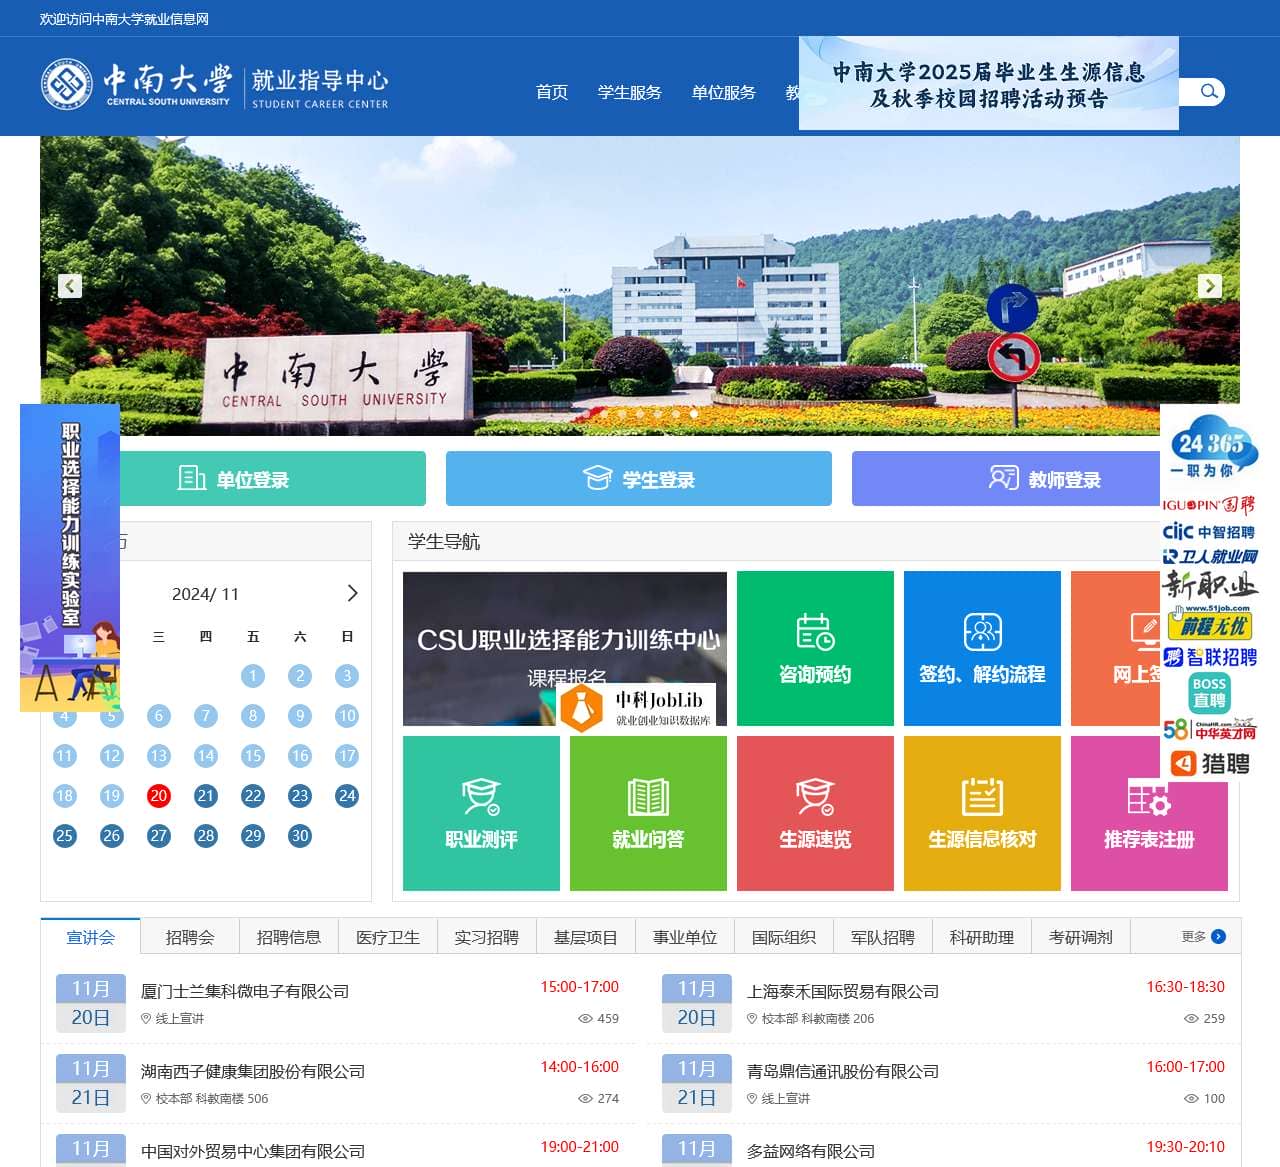Click date 20 on the calendar

pos(158,796)
